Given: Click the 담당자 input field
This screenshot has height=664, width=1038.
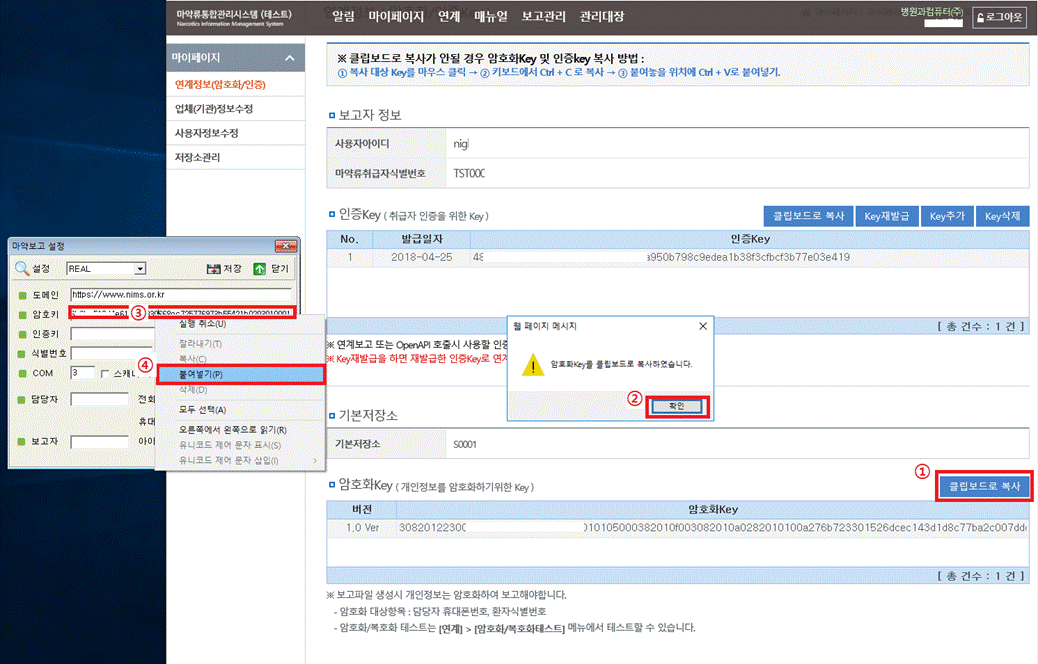Looking at the screenshot, I should point(99,399).
